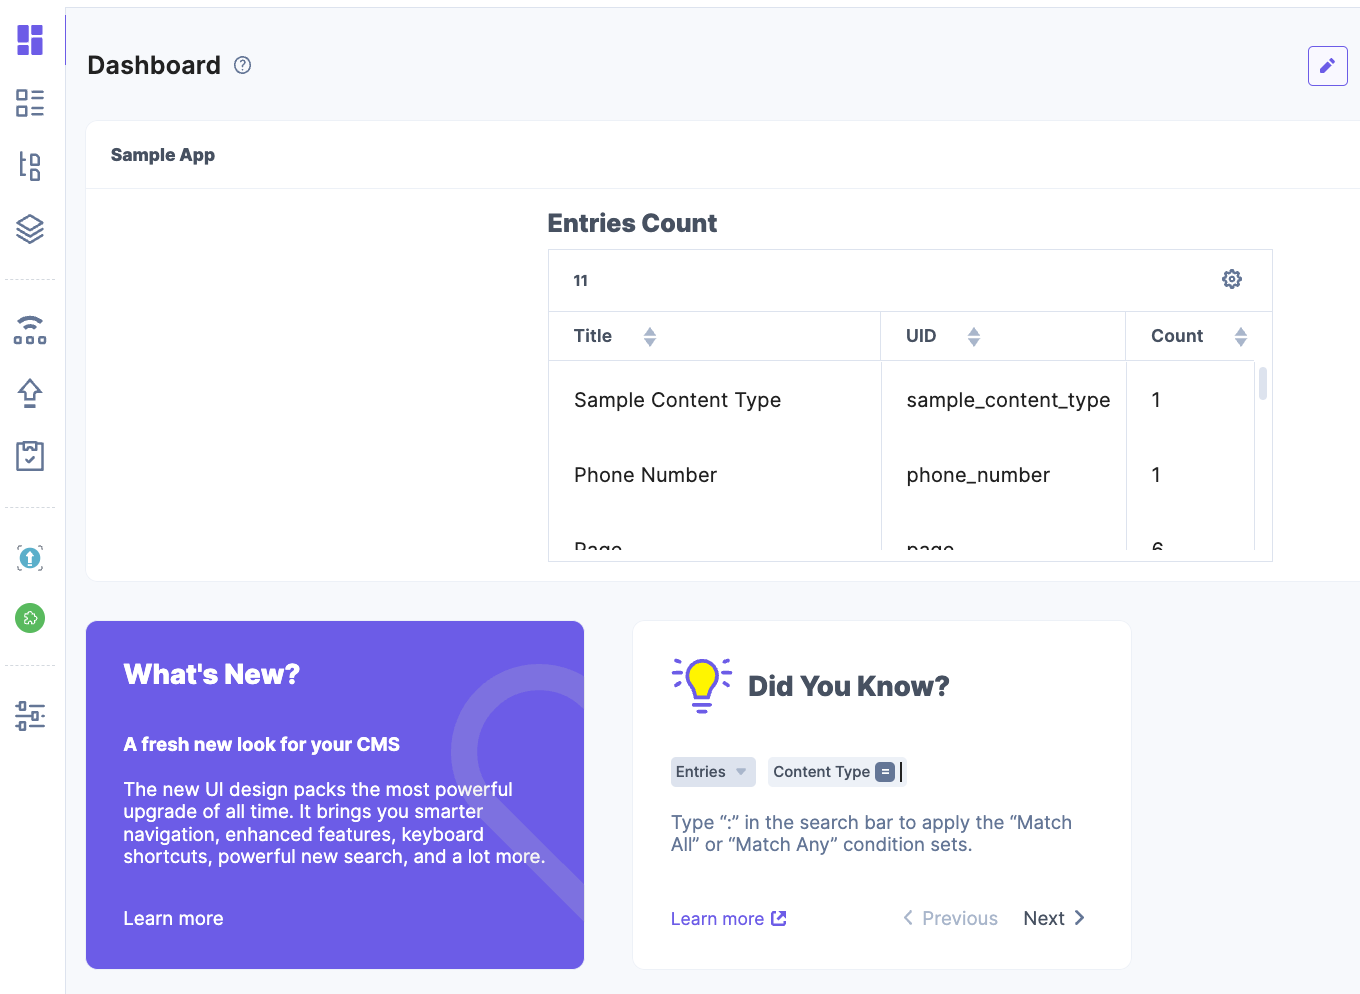Click the green marketplace app icon
The height and width of the screenshot is (994, 1360).
point(30,618)
